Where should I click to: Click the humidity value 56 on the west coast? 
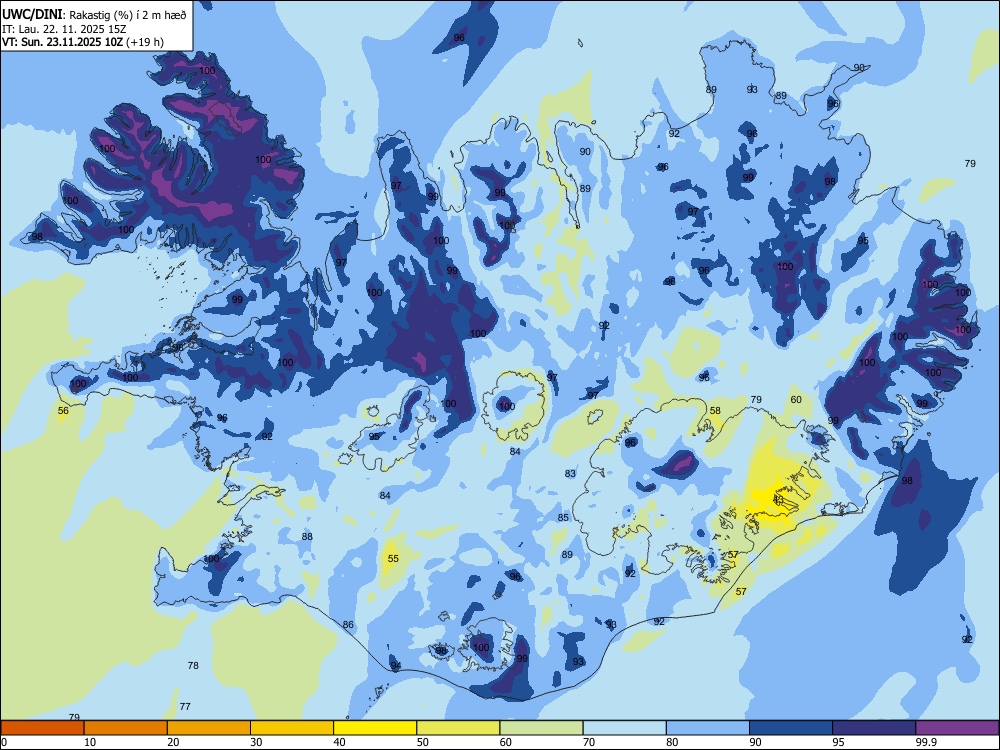click(x=63, y=411)
